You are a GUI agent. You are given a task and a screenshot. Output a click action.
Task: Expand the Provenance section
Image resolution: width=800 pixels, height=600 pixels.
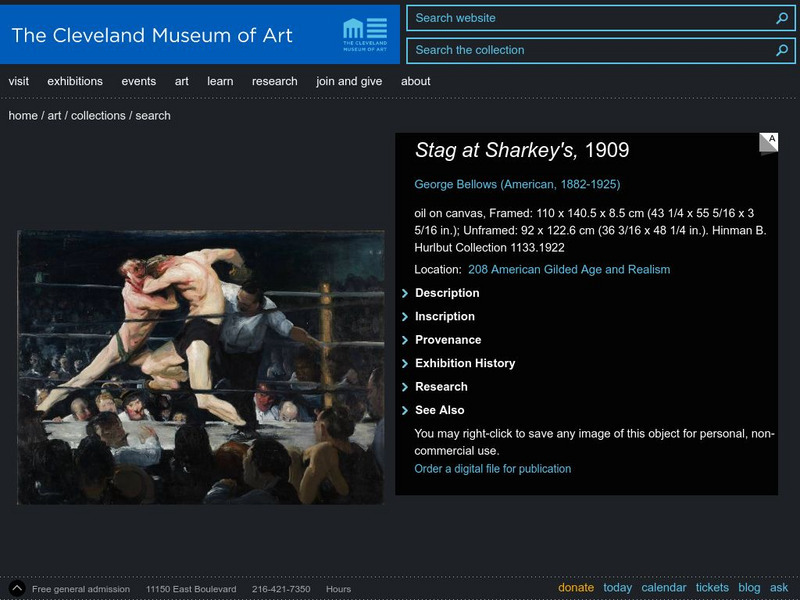[447, 340]
